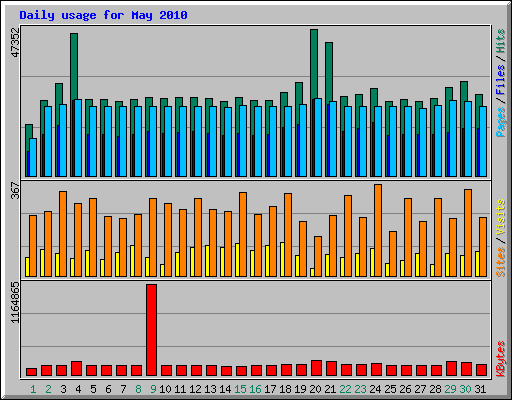Click day label 13 on the x-axis
Viewport: 512px width, 400px height.
210,389
